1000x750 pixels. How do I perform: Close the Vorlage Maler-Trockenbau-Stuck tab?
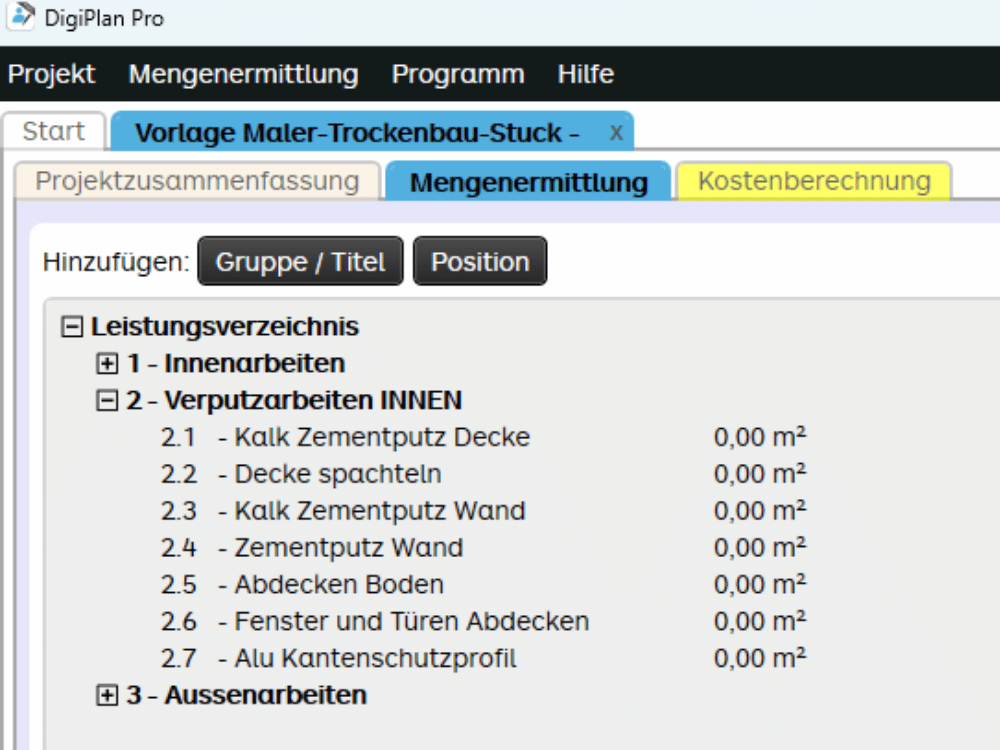click(616, 132)
